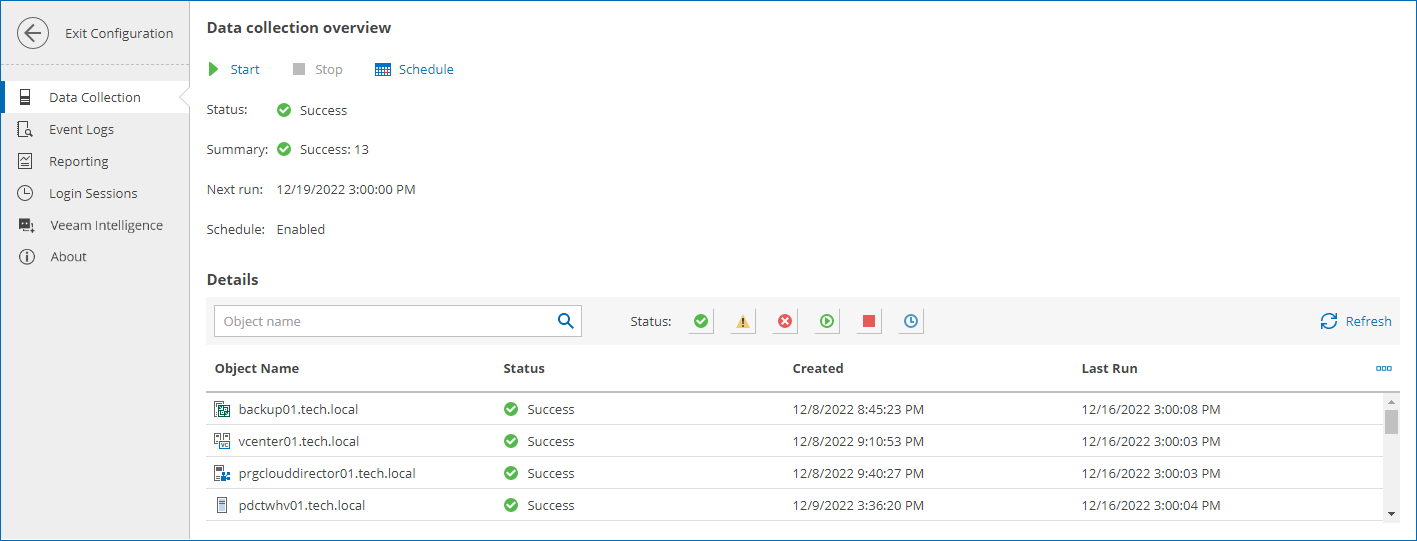Toggle the Failed status filter icon
Viewport: 1417px width, 541px height.
(785, 321)
